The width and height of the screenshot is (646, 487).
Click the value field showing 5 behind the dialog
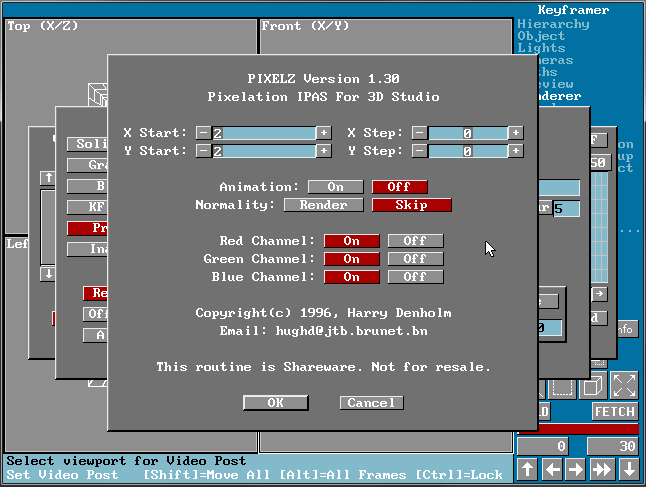click(566, 208)
